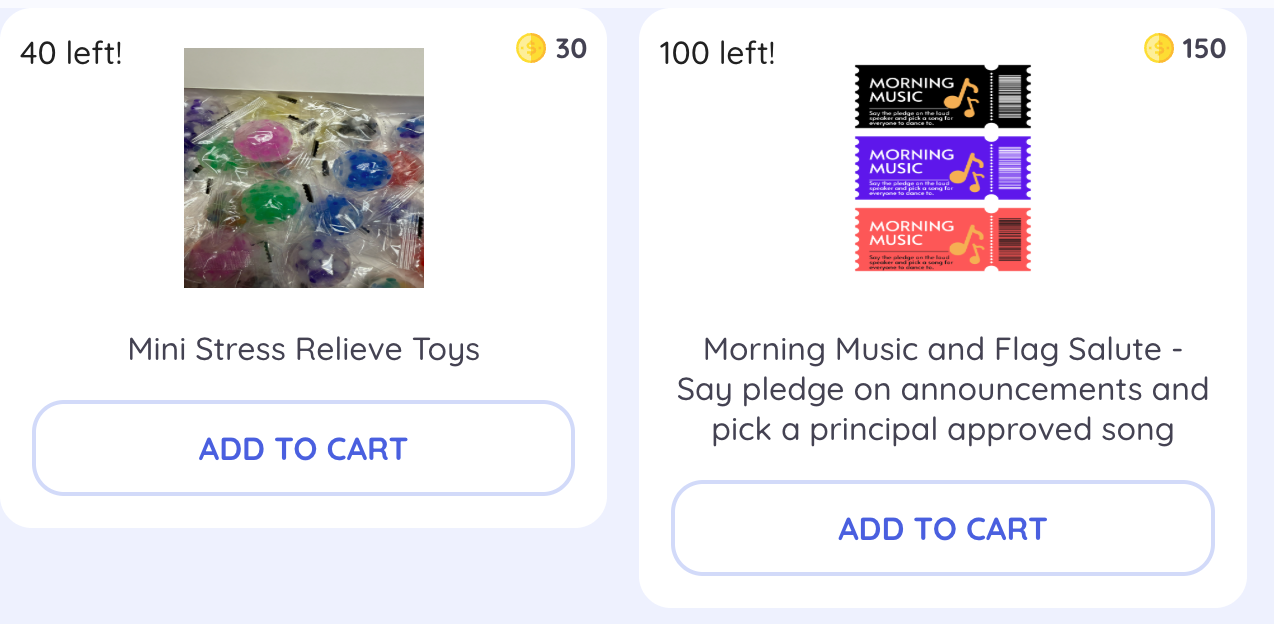
Task: Click the 30 coin price
Action: click(571, 48)
